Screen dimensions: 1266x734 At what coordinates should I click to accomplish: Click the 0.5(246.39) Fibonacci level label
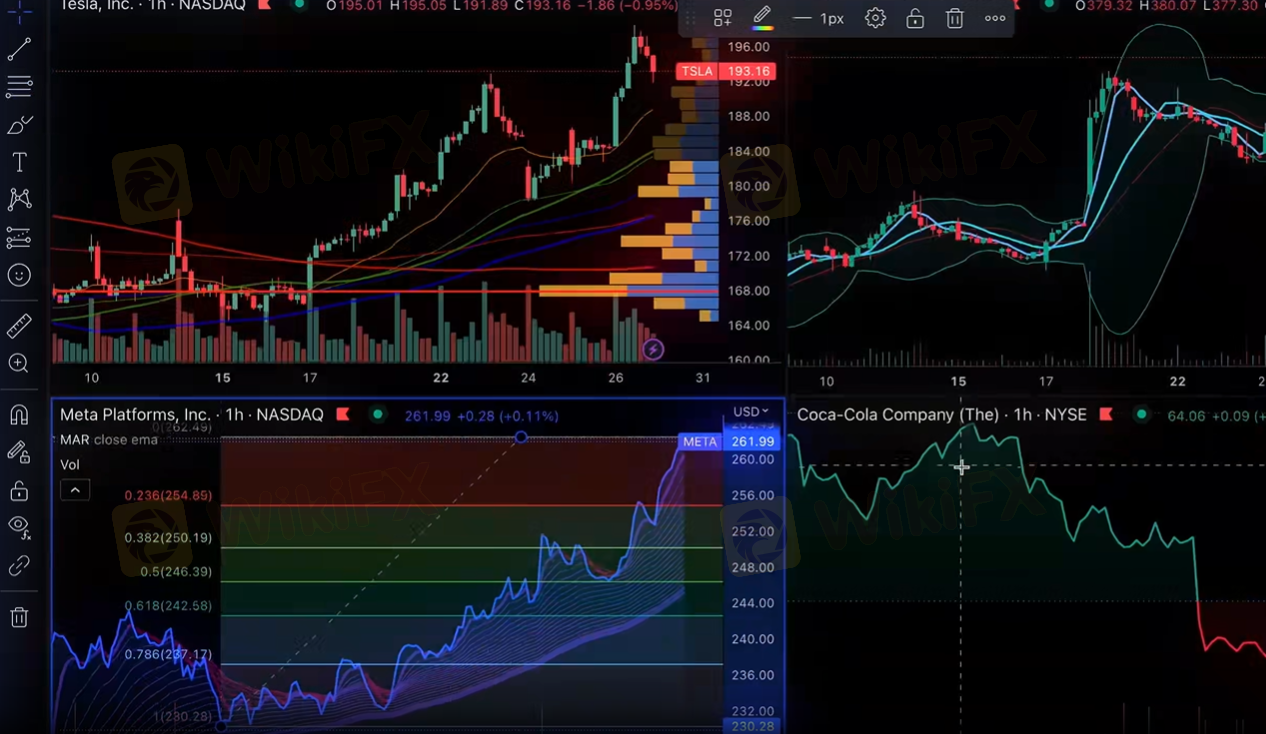(x=175, y=572)
